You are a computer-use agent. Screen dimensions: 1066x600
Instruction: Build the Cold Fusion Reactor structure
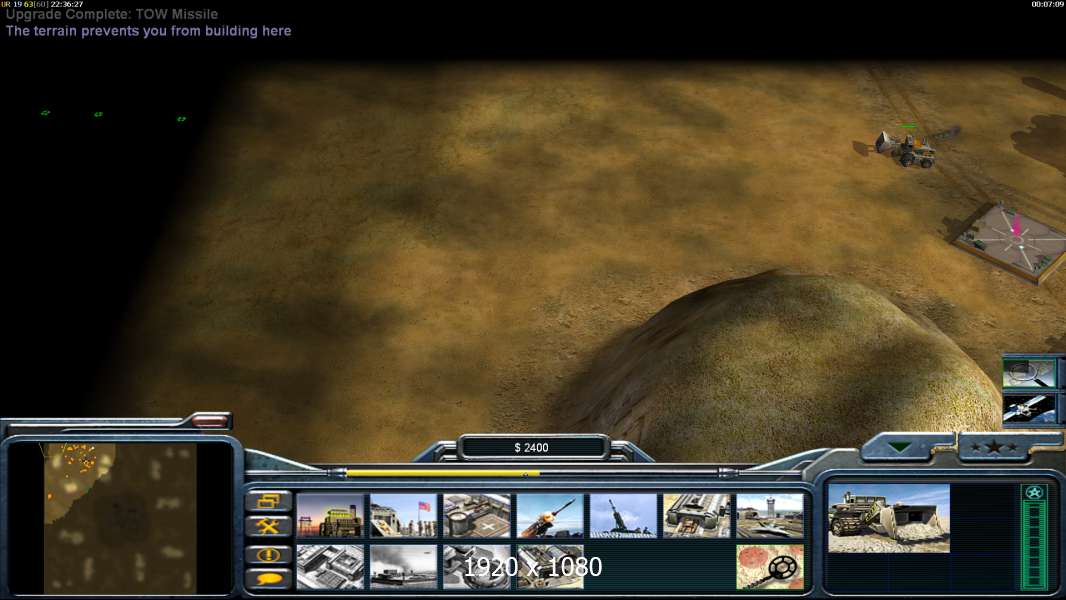pyautogui.click(x=330, y=516)
